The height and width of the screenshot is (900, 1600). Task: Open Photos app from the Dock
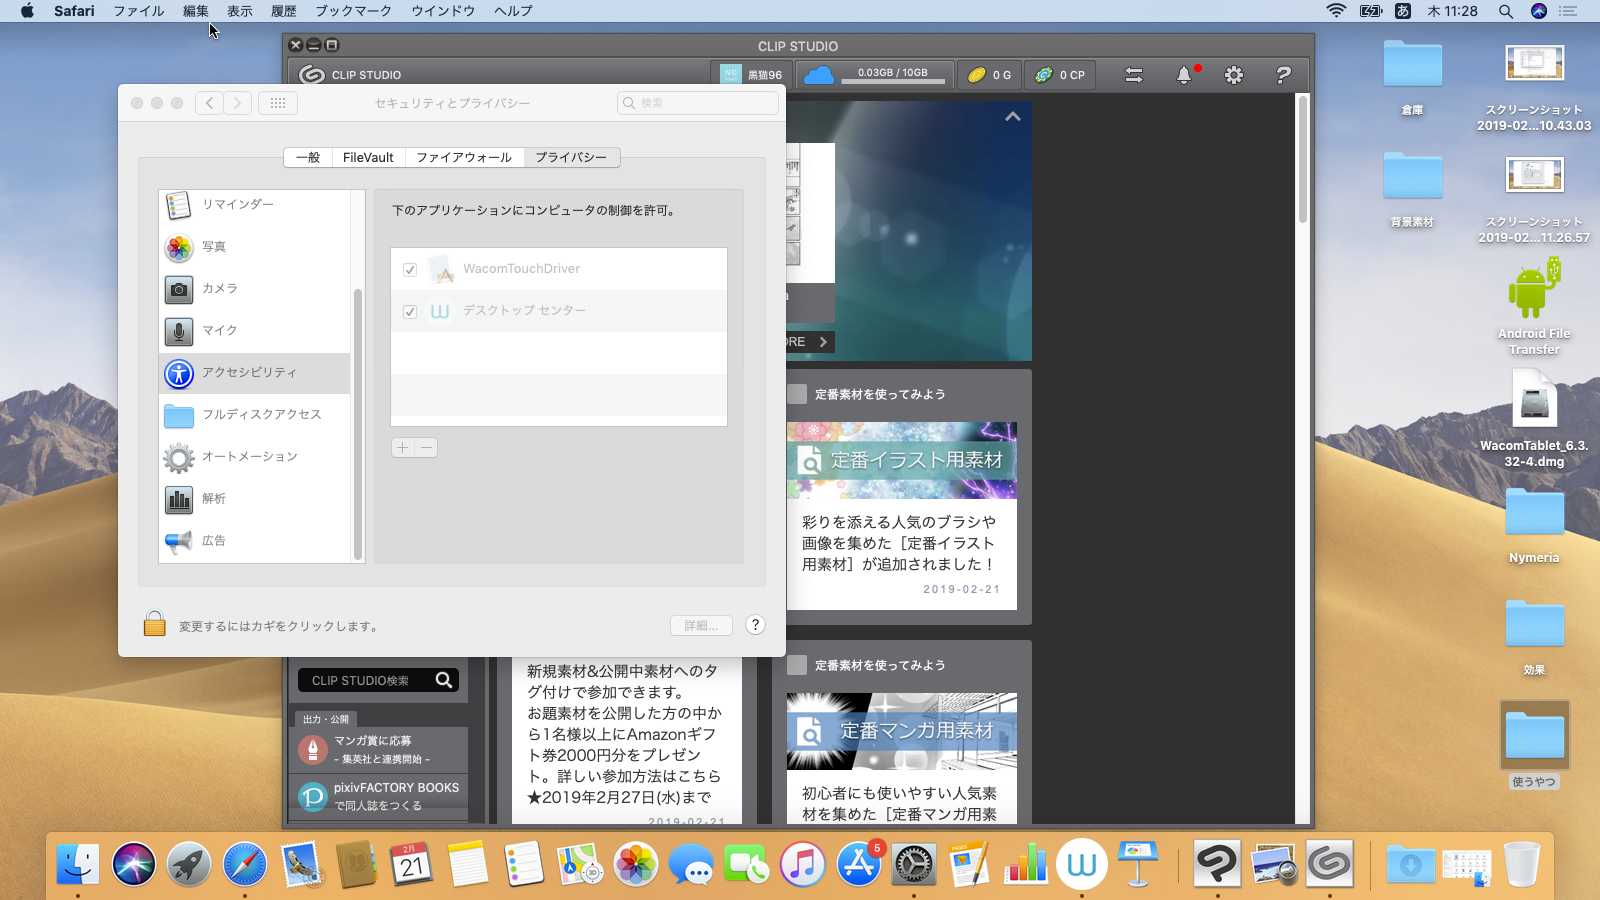click(x=635, y=863)
